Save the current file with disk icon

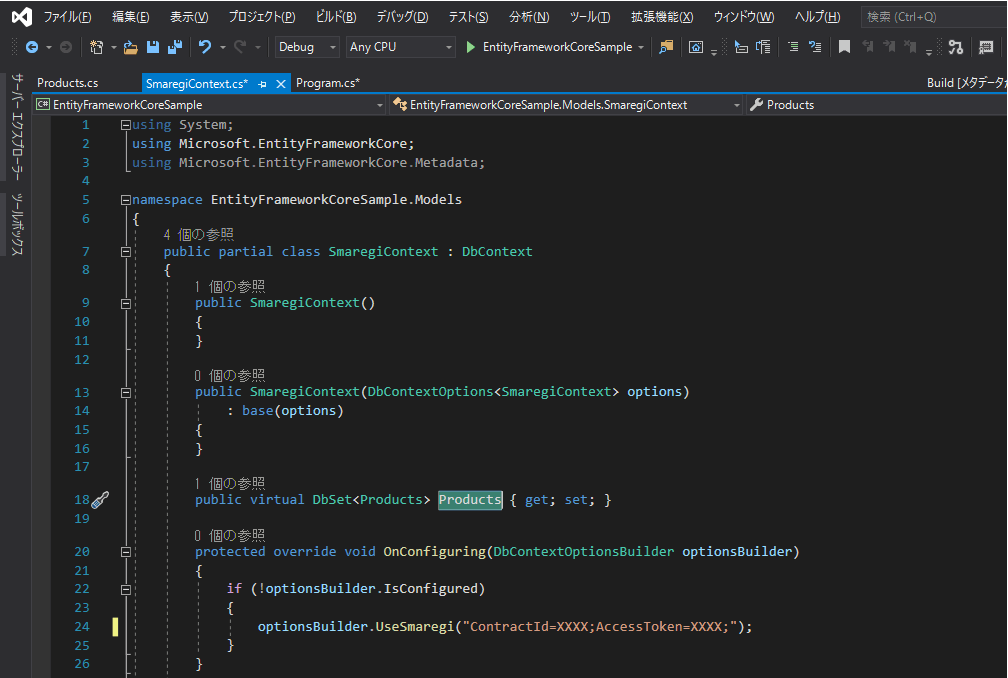tap(153, 47)
